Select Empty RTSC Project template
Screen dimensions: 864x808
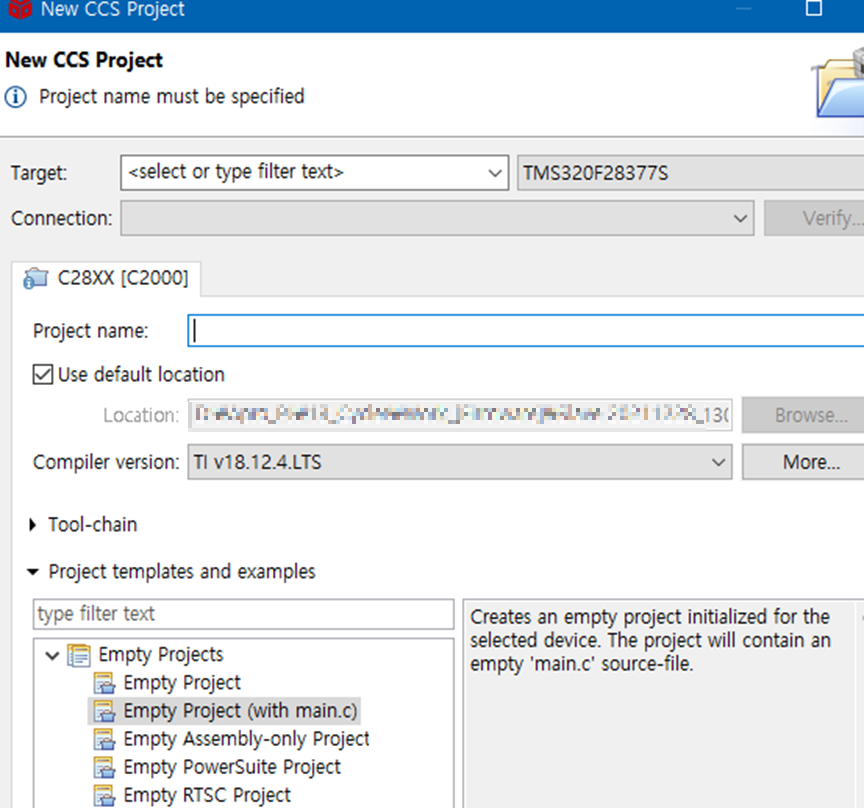[207, 795]
